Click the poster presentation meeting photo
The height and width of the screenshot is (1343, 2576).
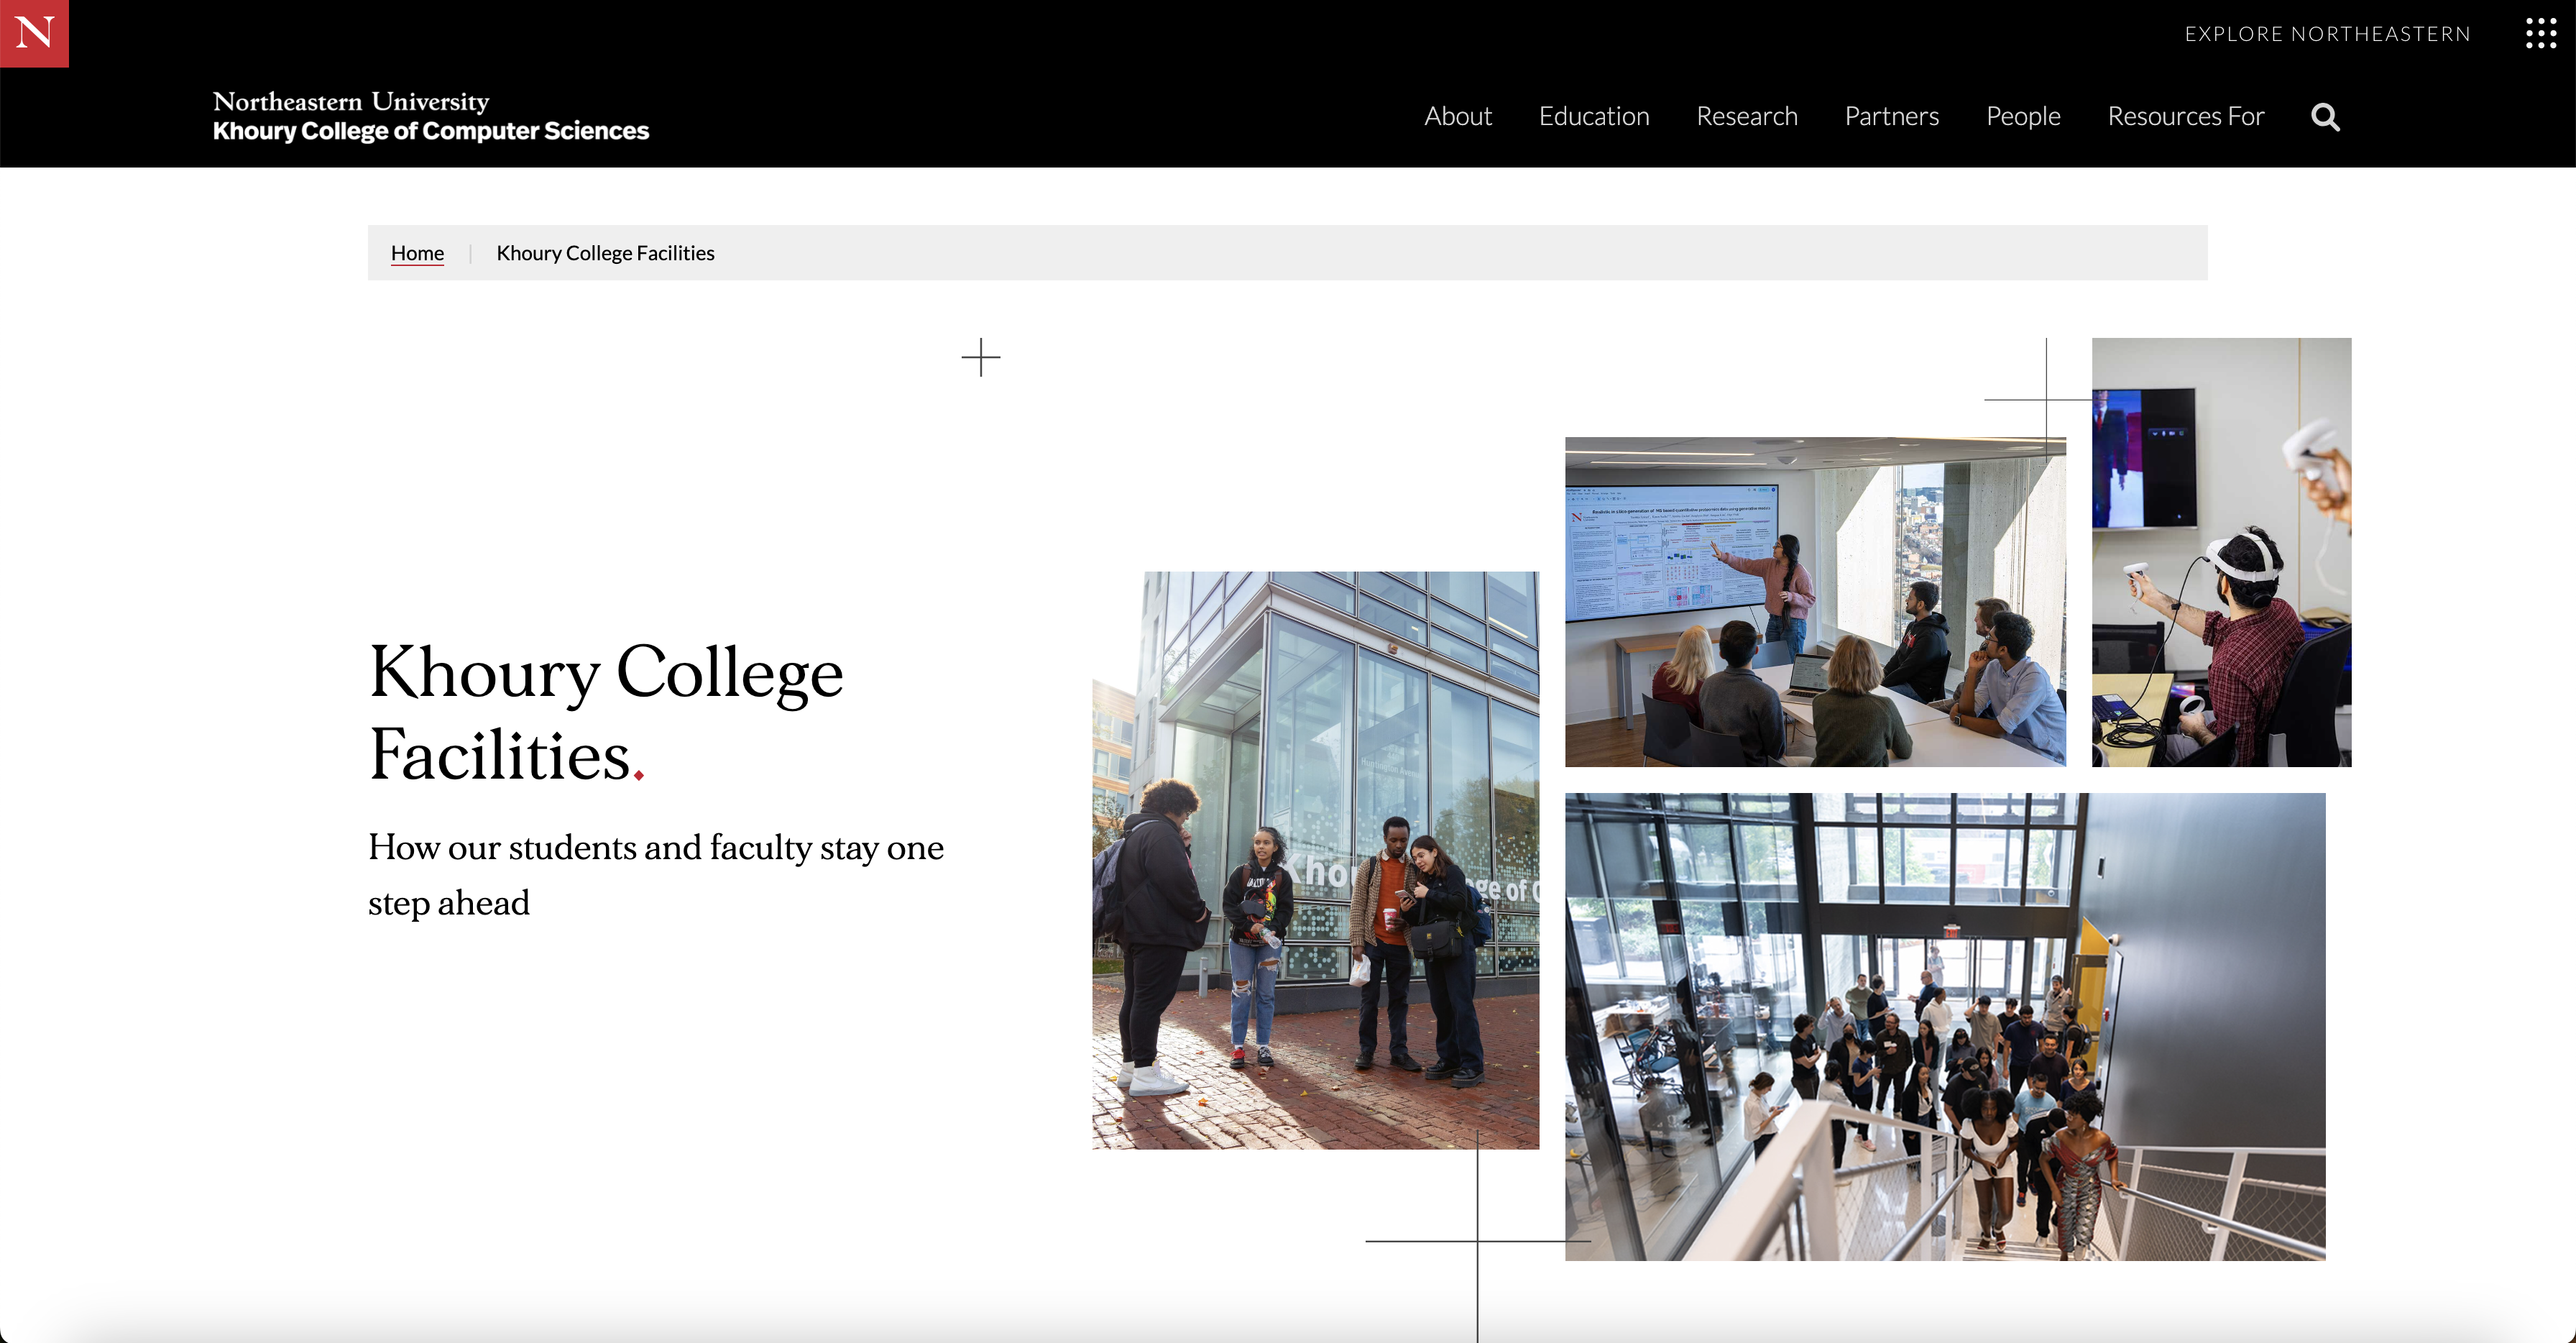tap(1814, 601)
